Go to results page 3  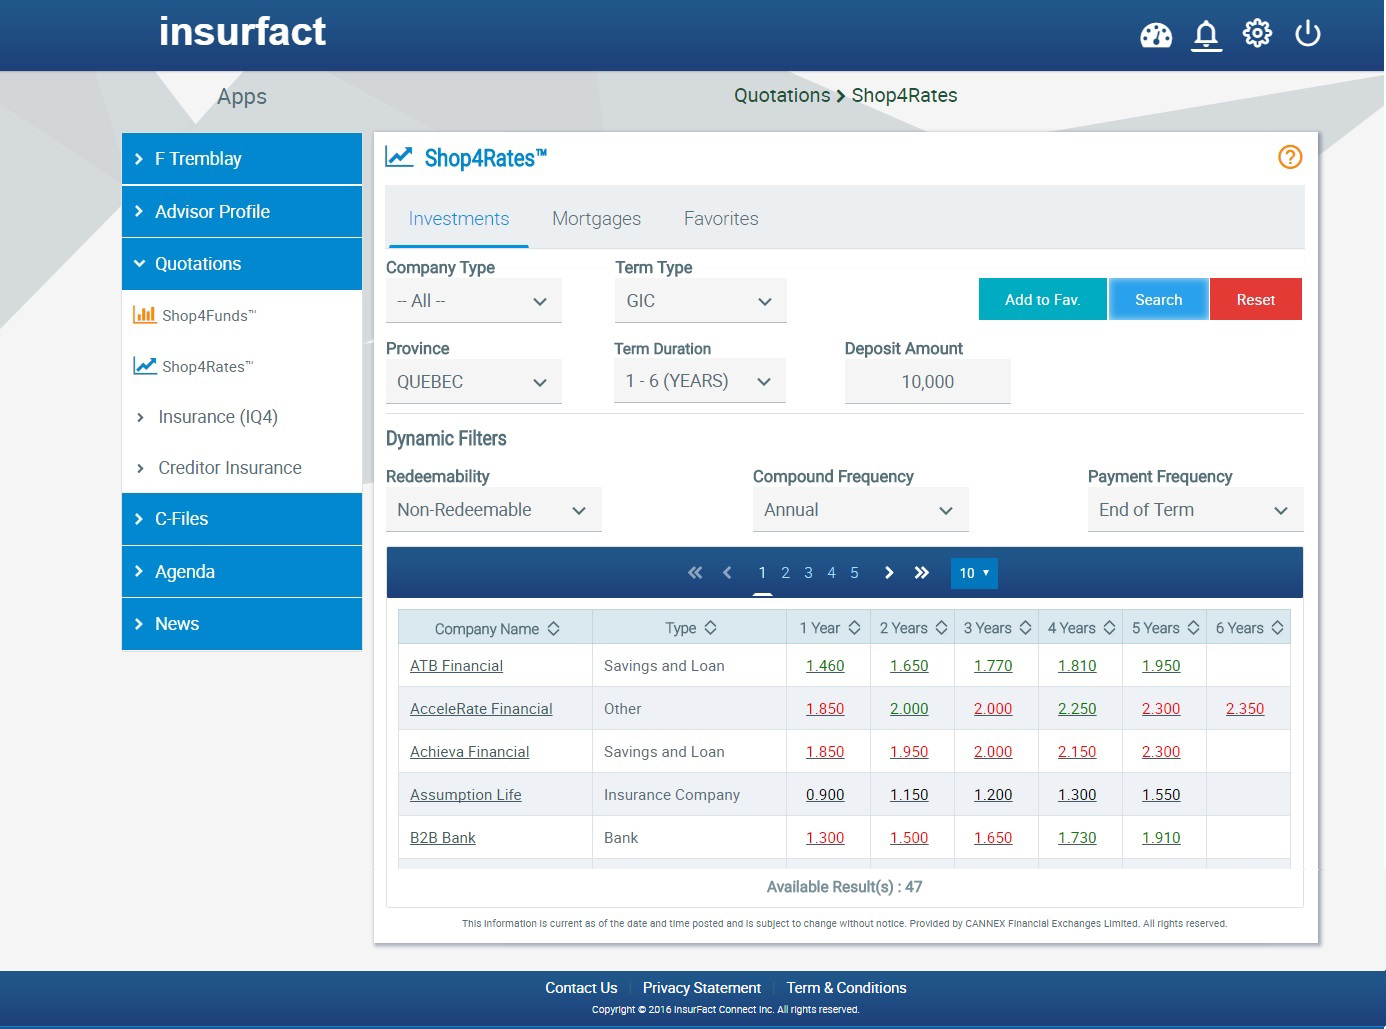pyautogui.click(x=808, y=573)
